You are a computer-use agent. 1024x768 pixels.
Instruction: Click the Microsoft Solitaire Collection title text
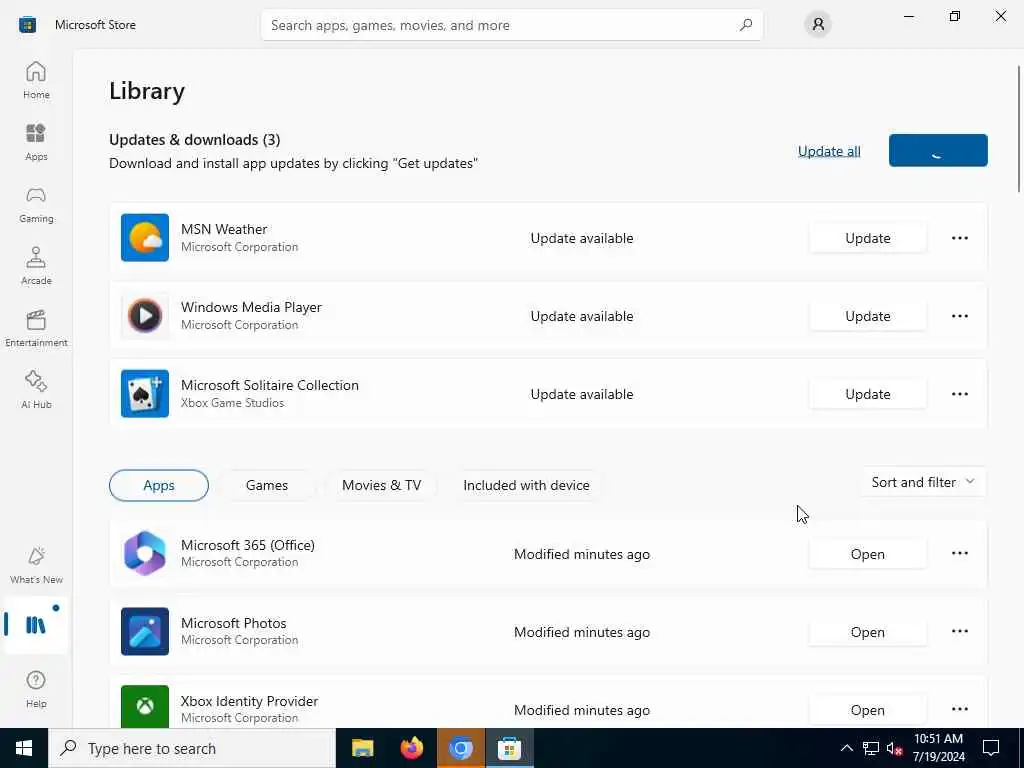point(270,385)
